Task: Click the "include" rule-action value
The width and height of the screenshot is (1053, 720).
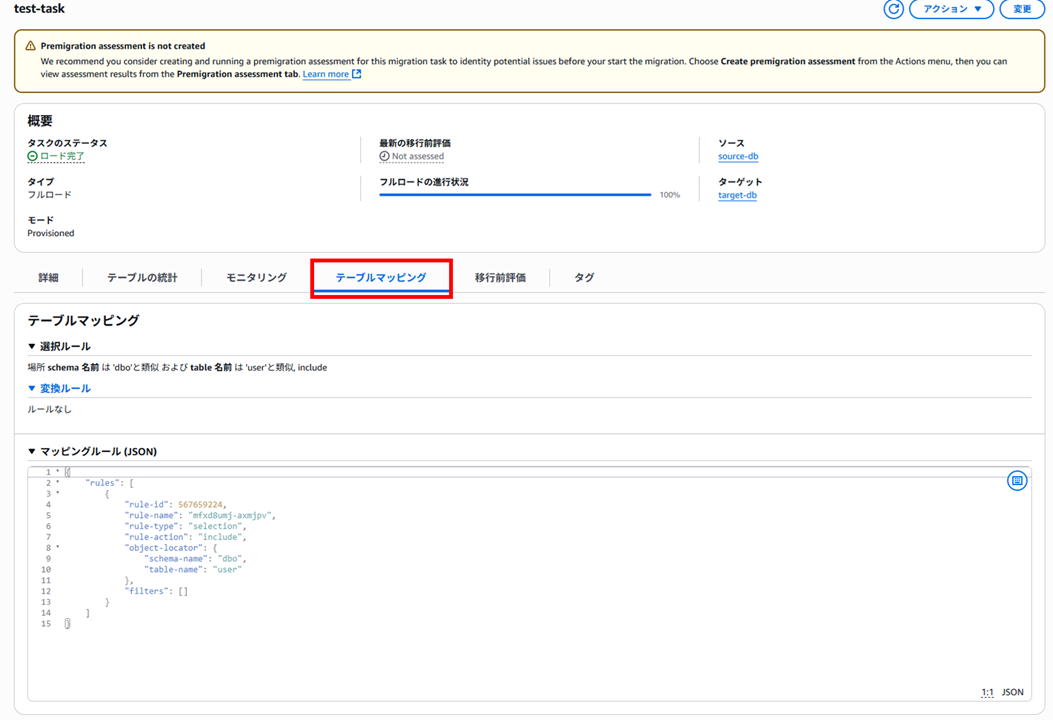Action: click(x=220, y=537)
